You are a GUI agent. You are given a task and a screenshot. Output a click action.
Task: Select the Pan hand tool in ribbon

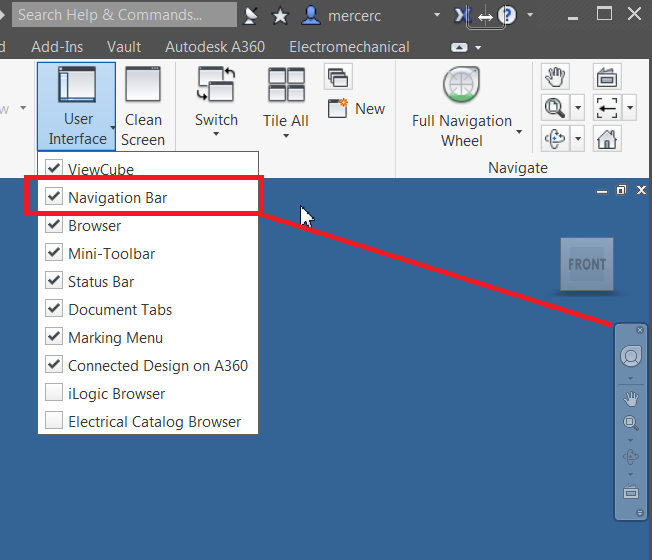tap(555, 77)
